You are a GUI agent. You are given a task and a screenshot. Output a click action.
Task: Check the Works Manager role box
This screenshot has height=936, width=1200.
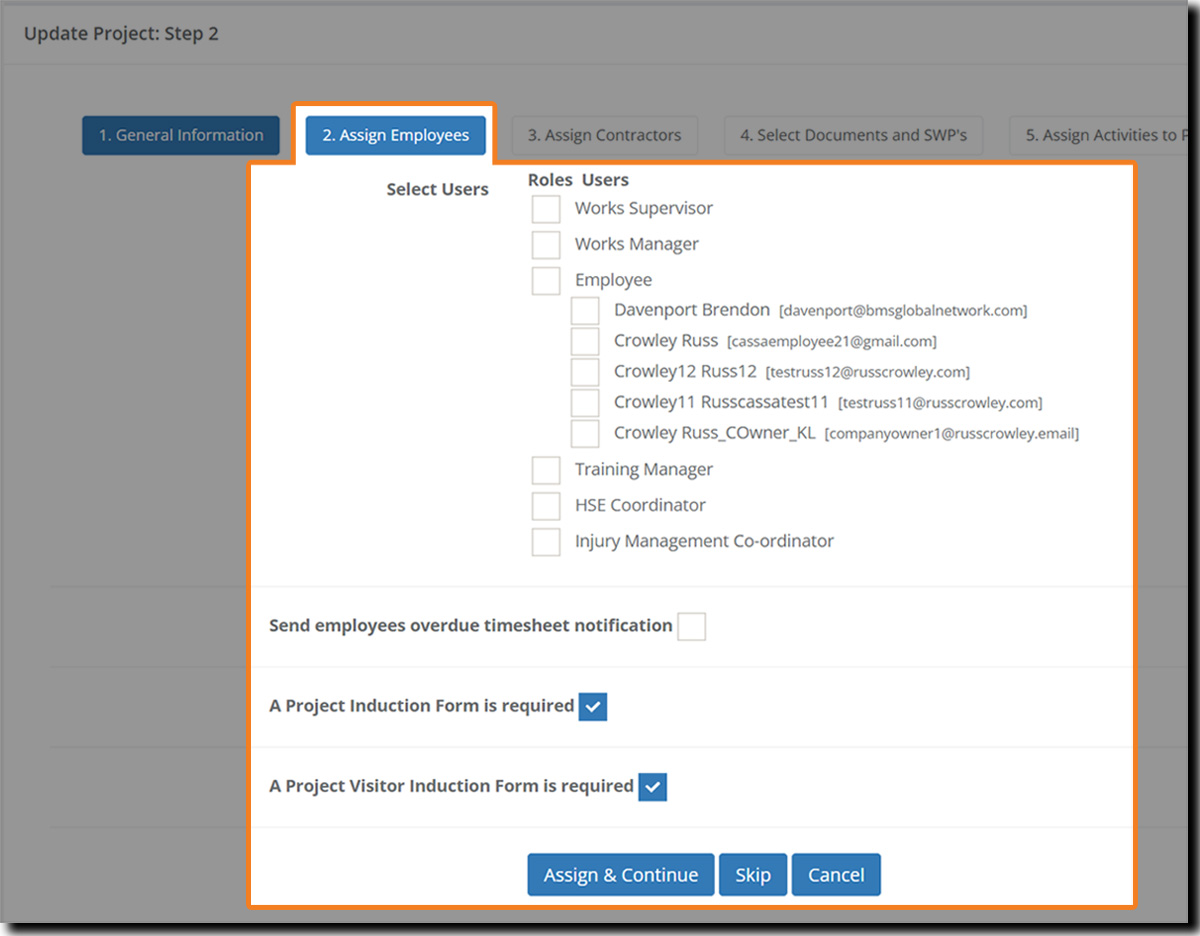(x=546, y=245)
